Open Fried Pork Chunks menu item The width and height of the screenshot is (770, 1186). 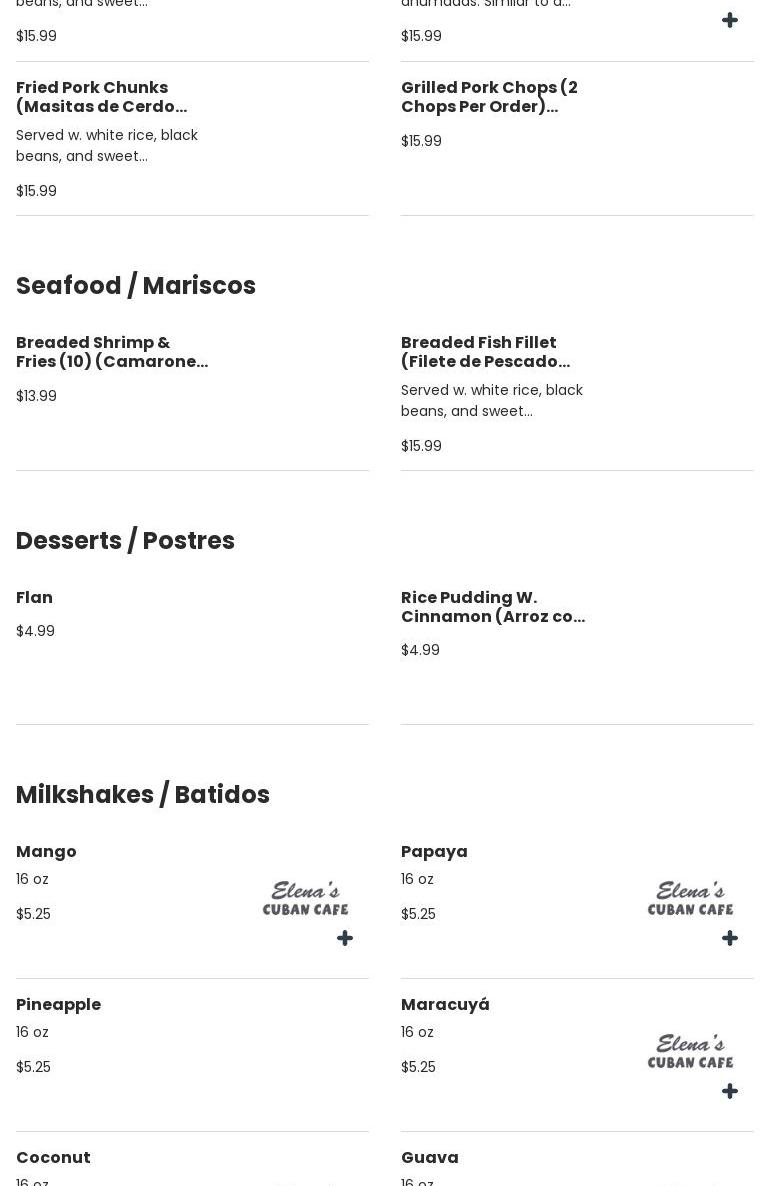coord(102,97)
